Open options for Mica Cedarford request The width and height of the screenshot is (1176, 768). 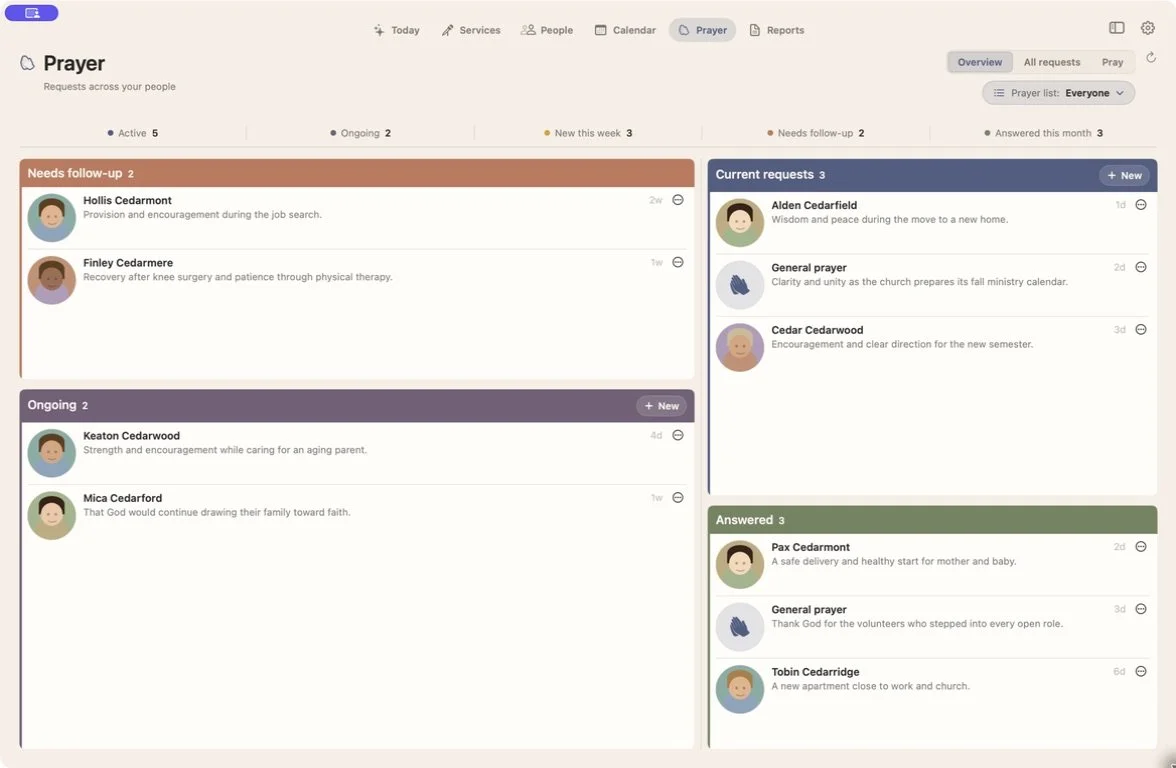(677, 497)
